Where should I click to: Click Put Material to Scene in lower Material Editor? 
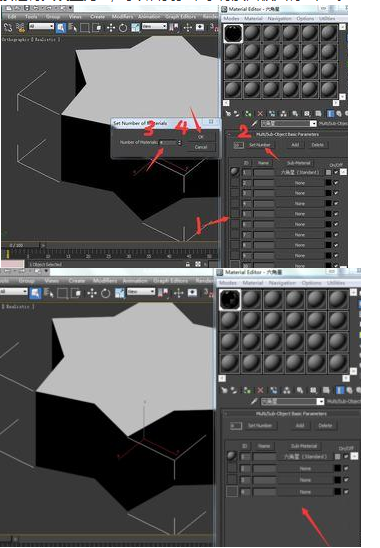(x=234, y=390)
